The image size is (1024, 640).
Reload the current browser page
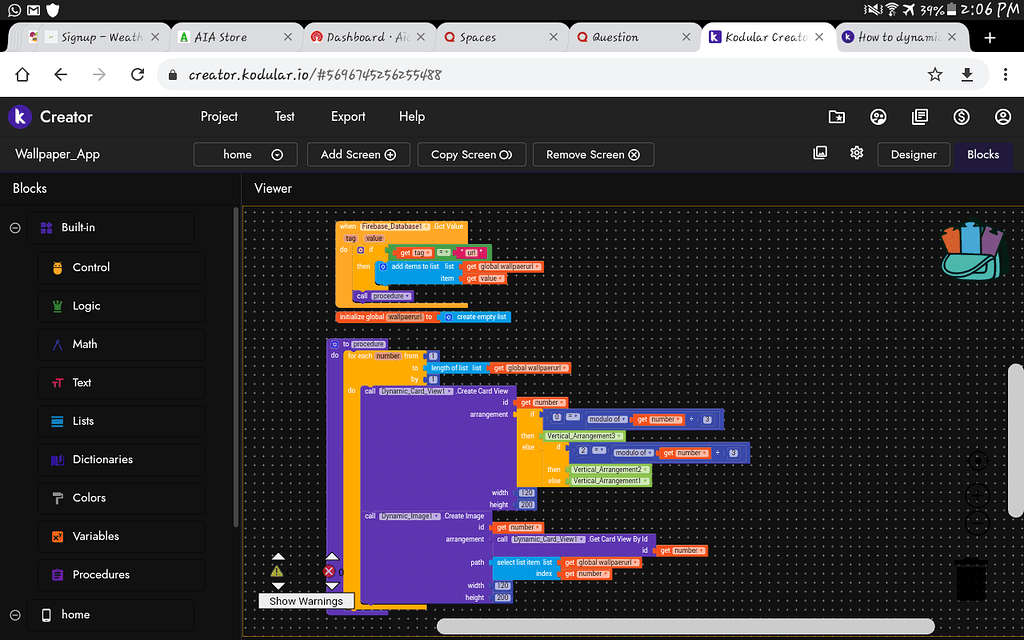tap(137, 74)
